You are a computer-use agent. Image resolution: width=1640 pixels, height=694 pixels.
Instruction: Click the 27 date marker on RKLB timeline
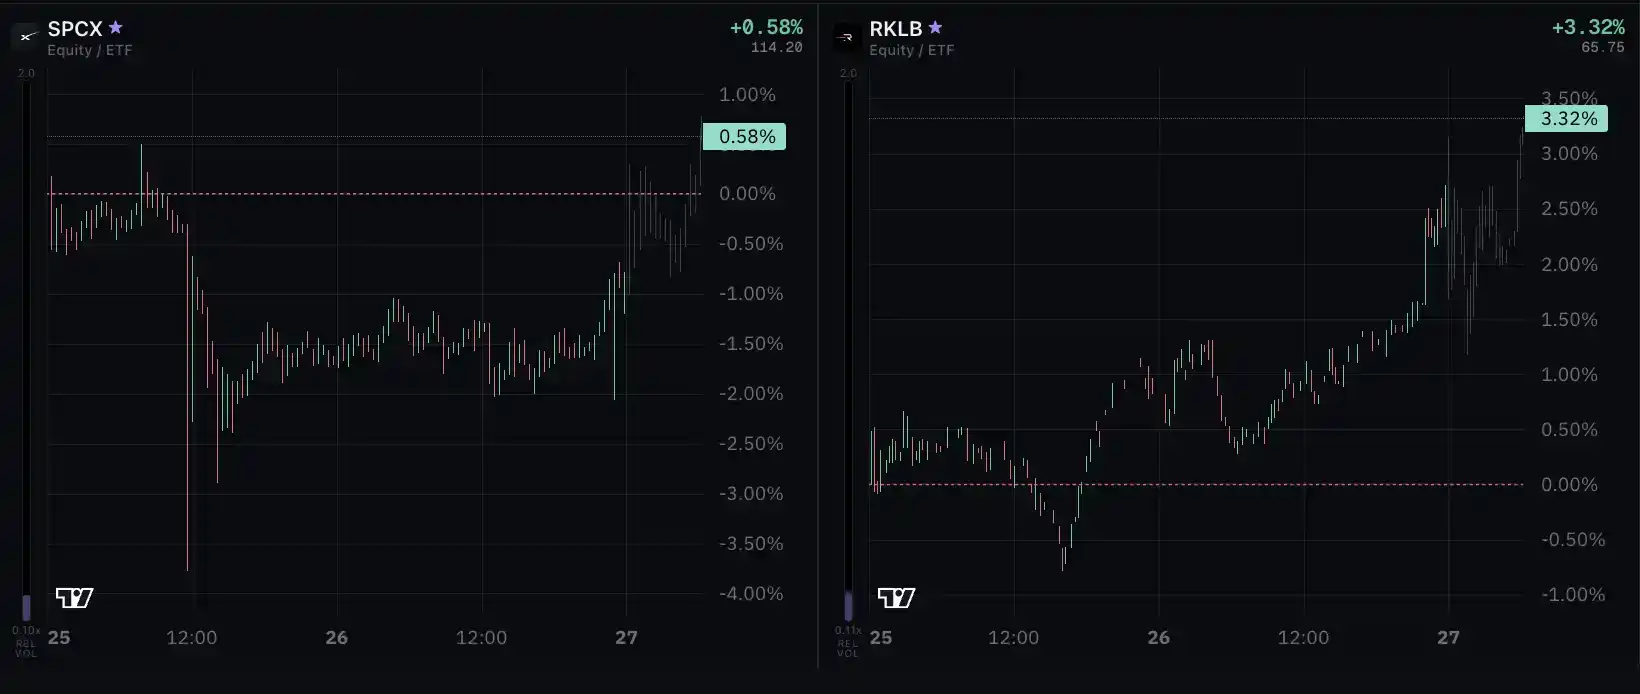click(x=1448, y=638)
